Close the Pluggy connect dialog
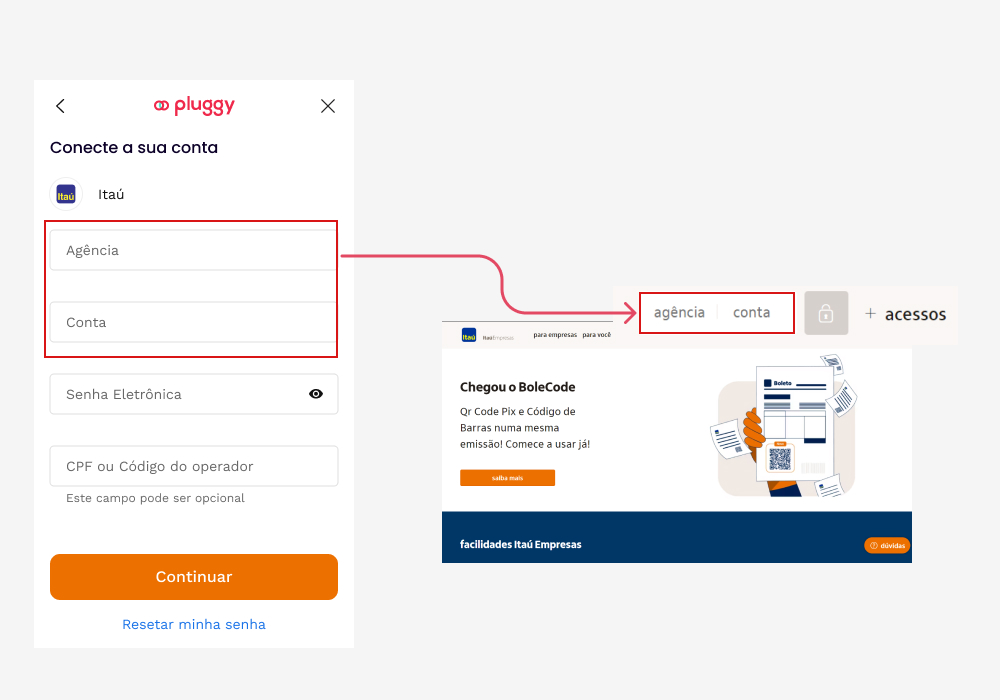 point(328,106)
